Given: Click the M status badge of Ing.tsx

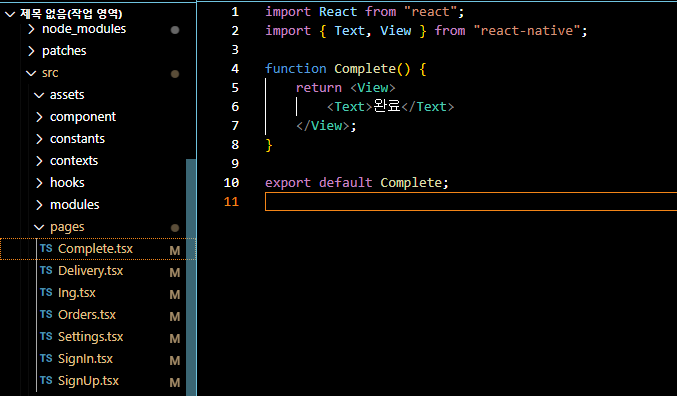Looking at the screenshot, I should pos(175,295).
